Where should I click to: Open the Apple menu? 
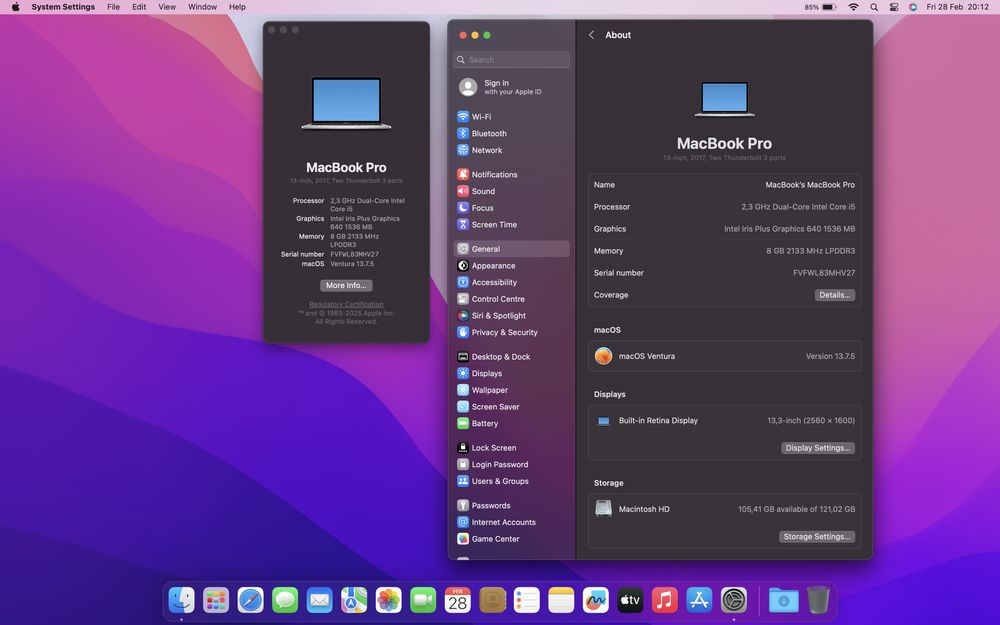click(15, 7)
